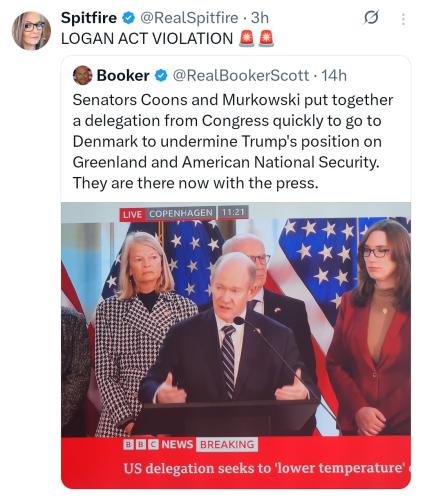Open Spitfire's profile avatar
The height and width of the screenshot is (500, 423).
[x=31, y=31]
